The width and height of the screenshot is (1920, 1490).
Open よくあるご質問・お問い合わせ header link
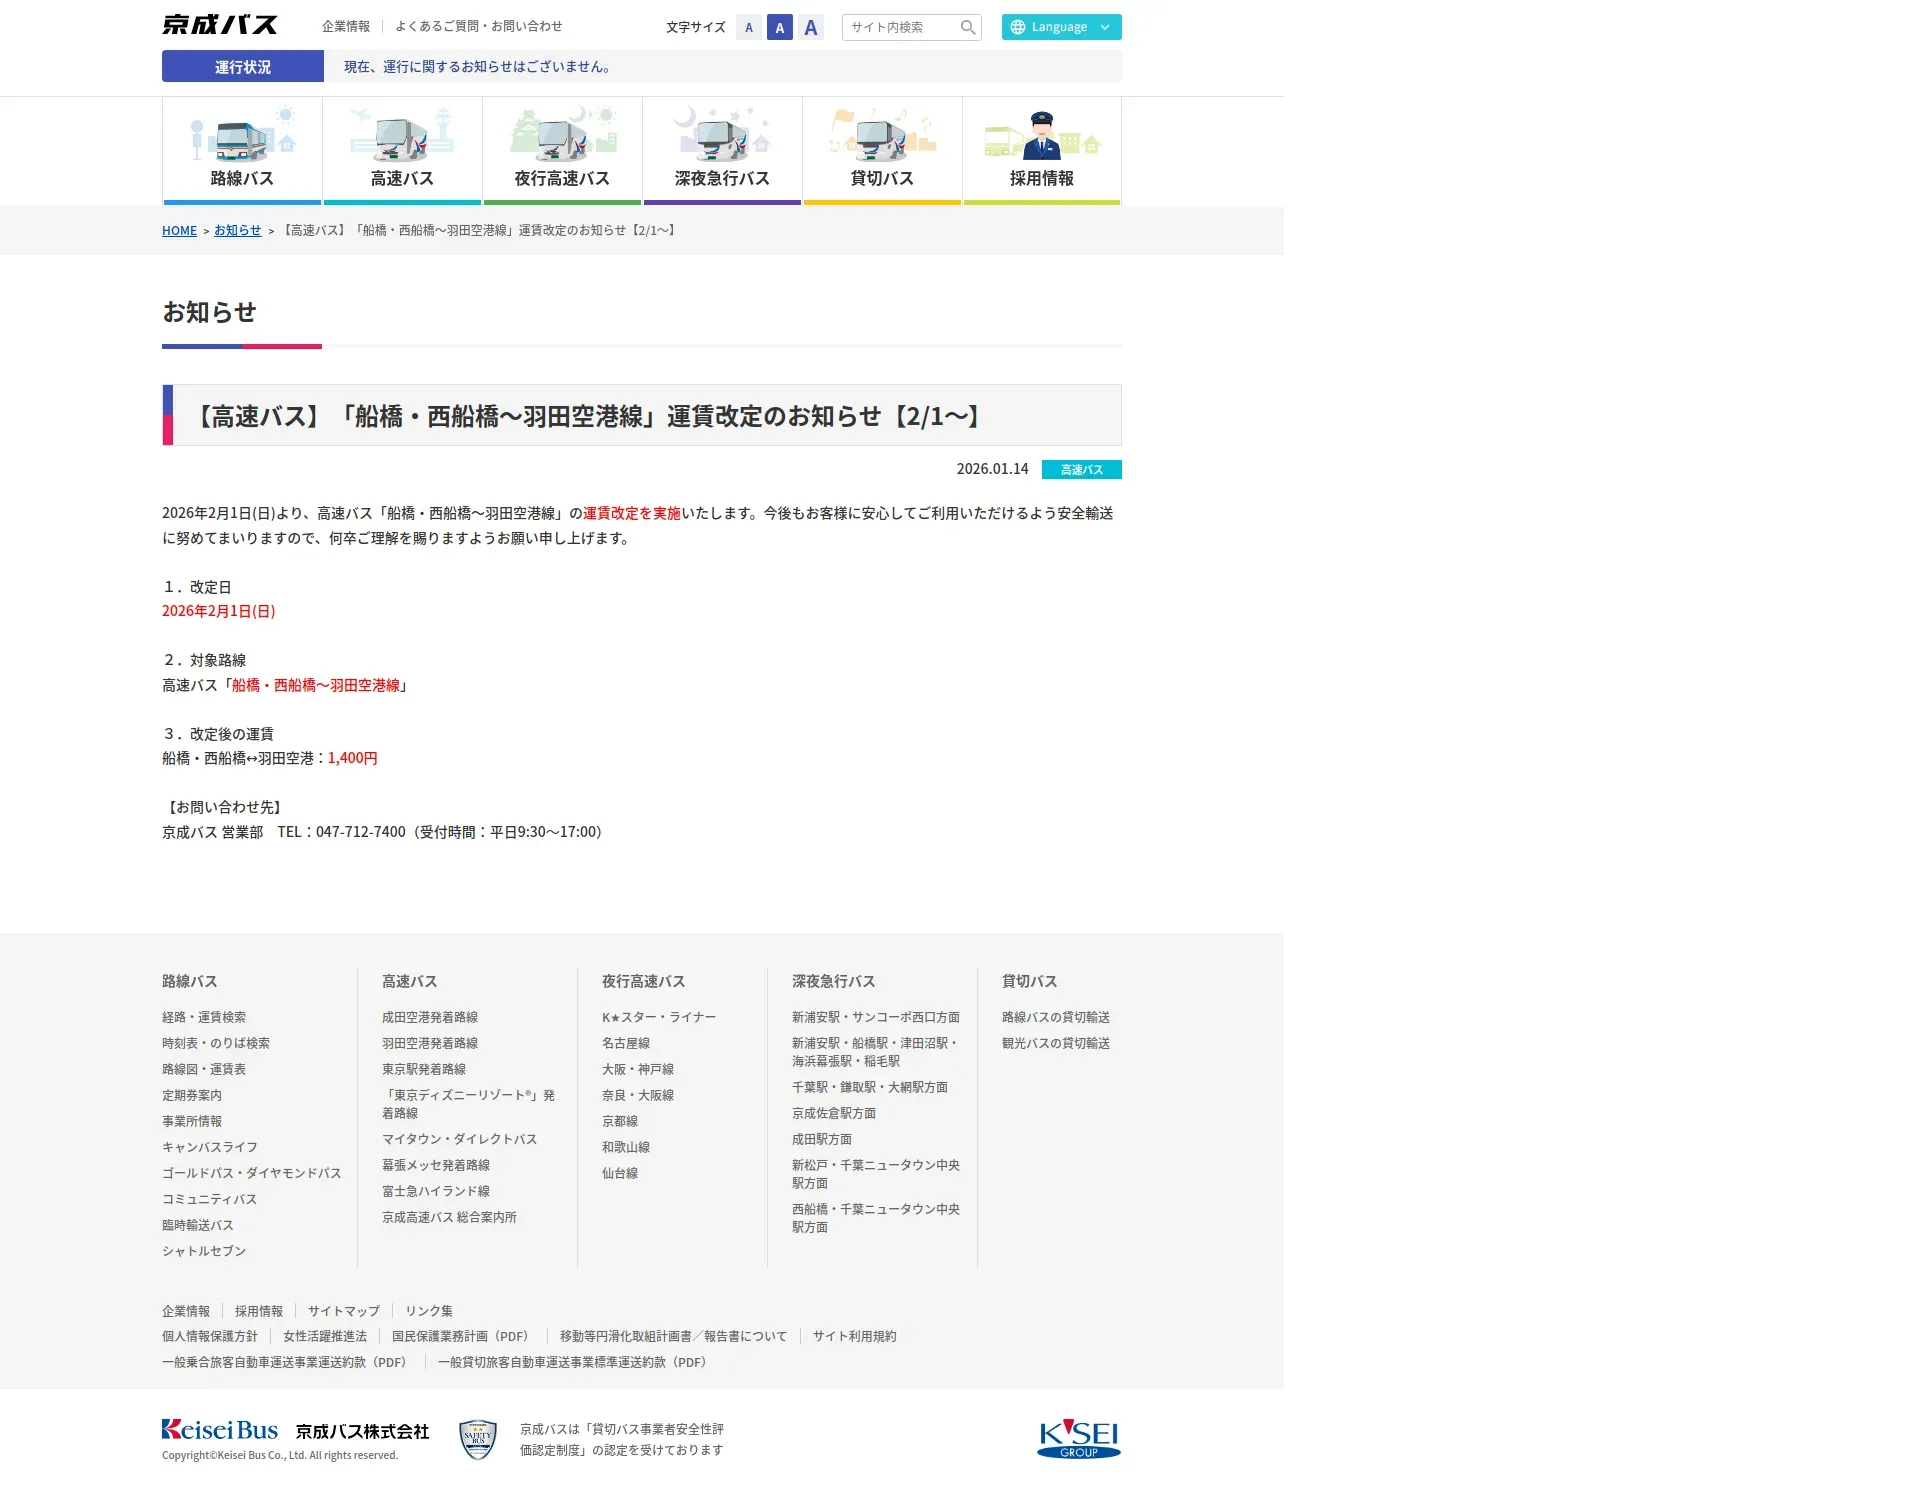[x=478, y=27]
